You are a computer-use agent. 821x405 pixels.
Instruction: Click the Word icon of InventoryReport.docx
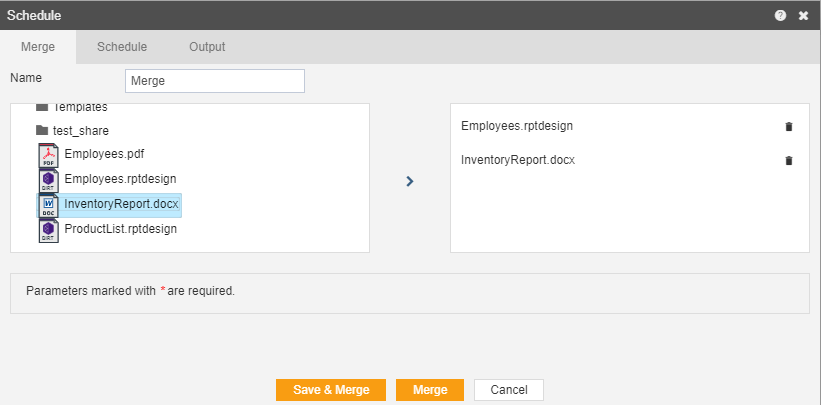click(49, 205)
